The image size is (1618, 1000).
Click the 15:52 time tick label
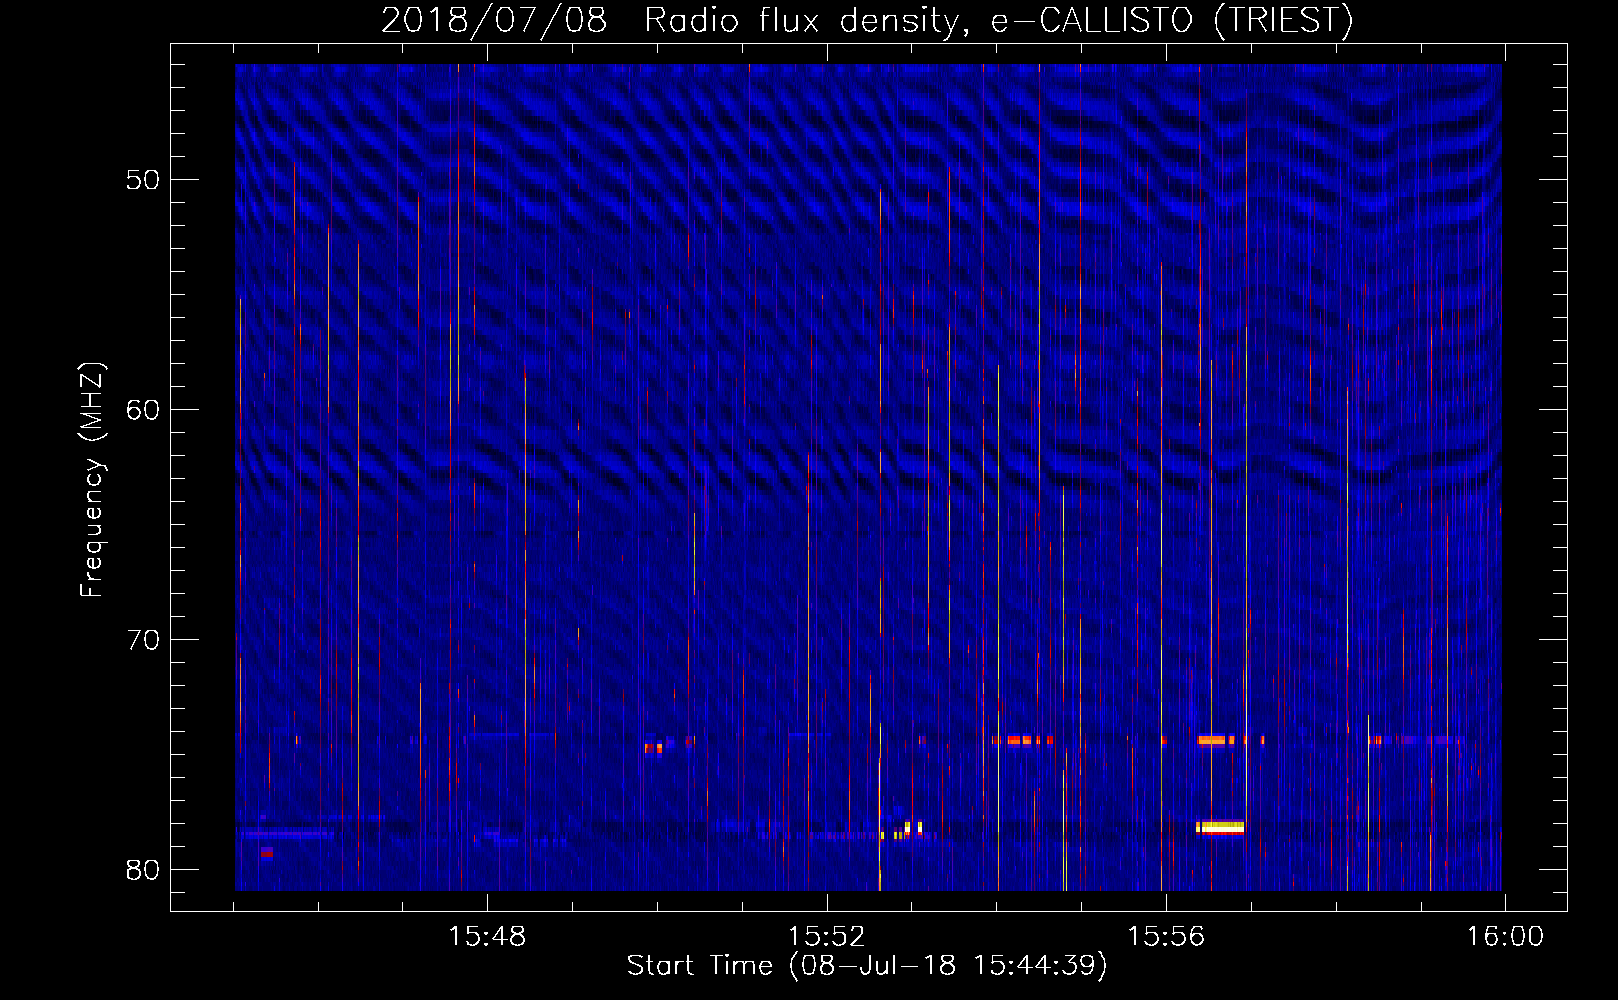(826, 937)
